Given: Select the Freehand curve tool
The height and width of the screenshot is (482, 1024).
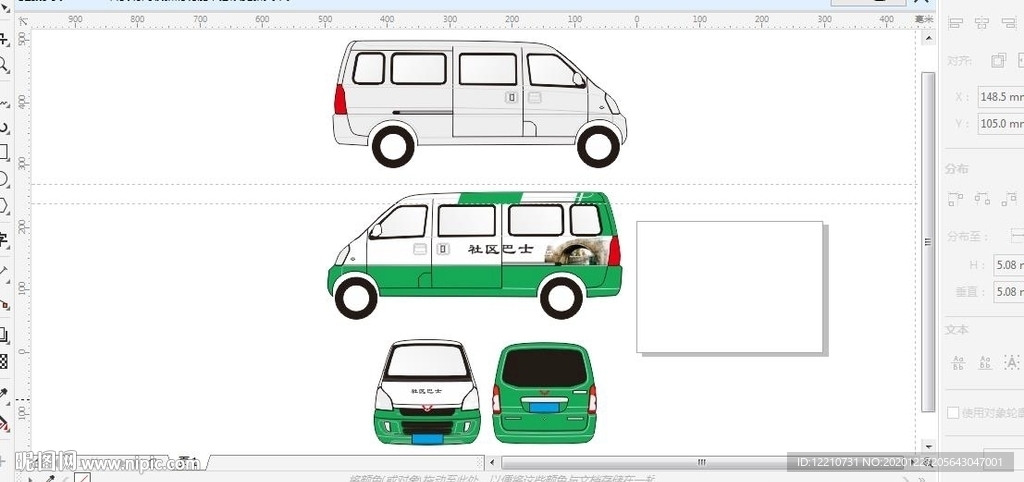Looking at the screenshot, I should (3, 103).
